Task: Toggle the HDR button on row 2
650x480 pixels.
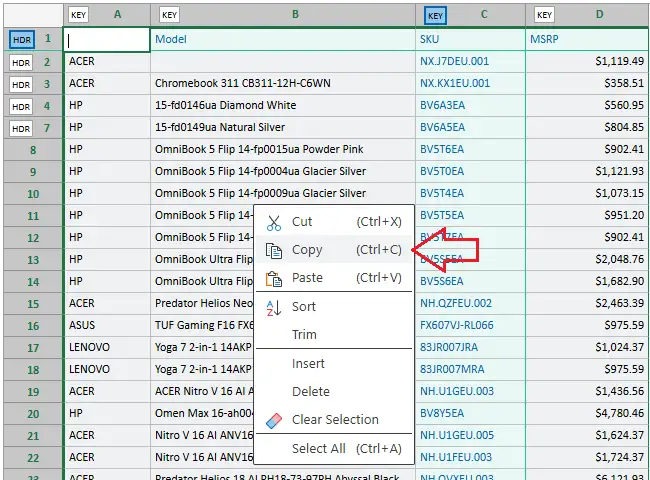Action: 21,63
